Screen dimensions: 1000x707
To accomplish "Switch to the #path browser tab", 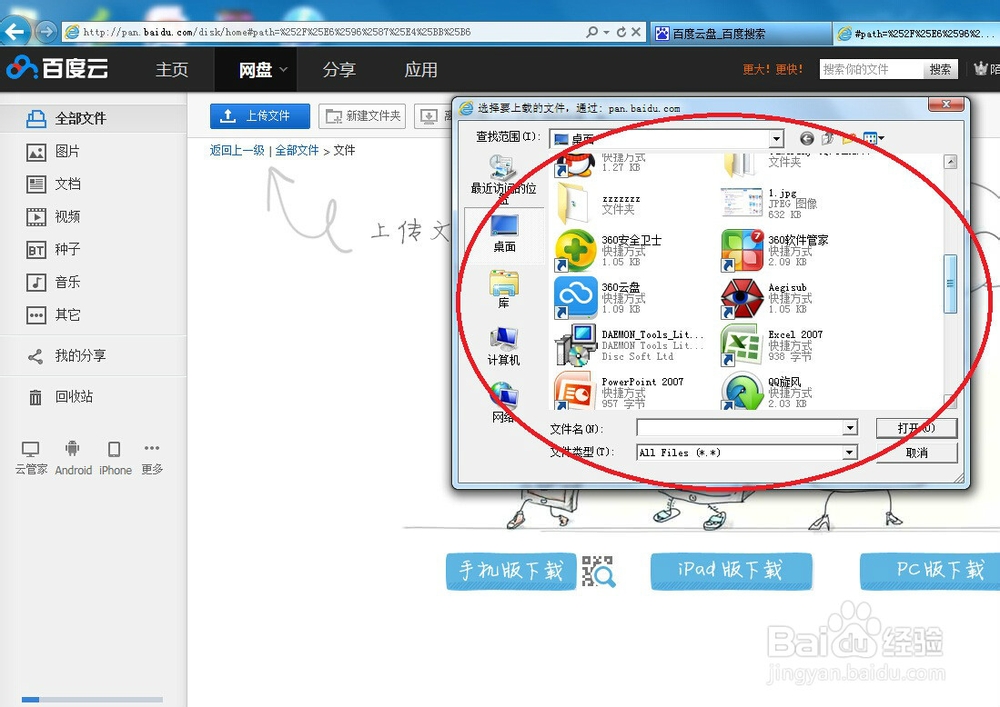I will 917,33.
